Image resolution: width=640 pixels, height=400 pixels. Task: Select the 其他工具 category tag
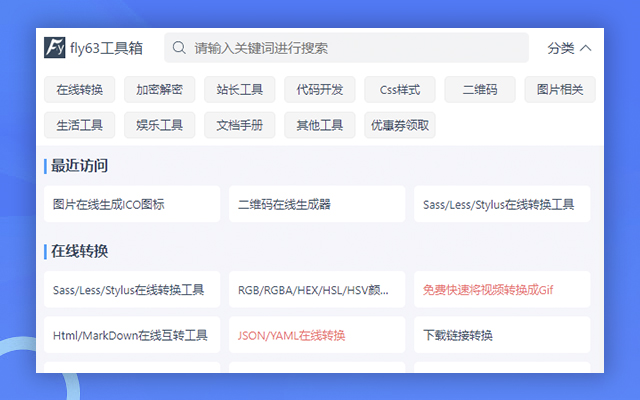point(320,125)
